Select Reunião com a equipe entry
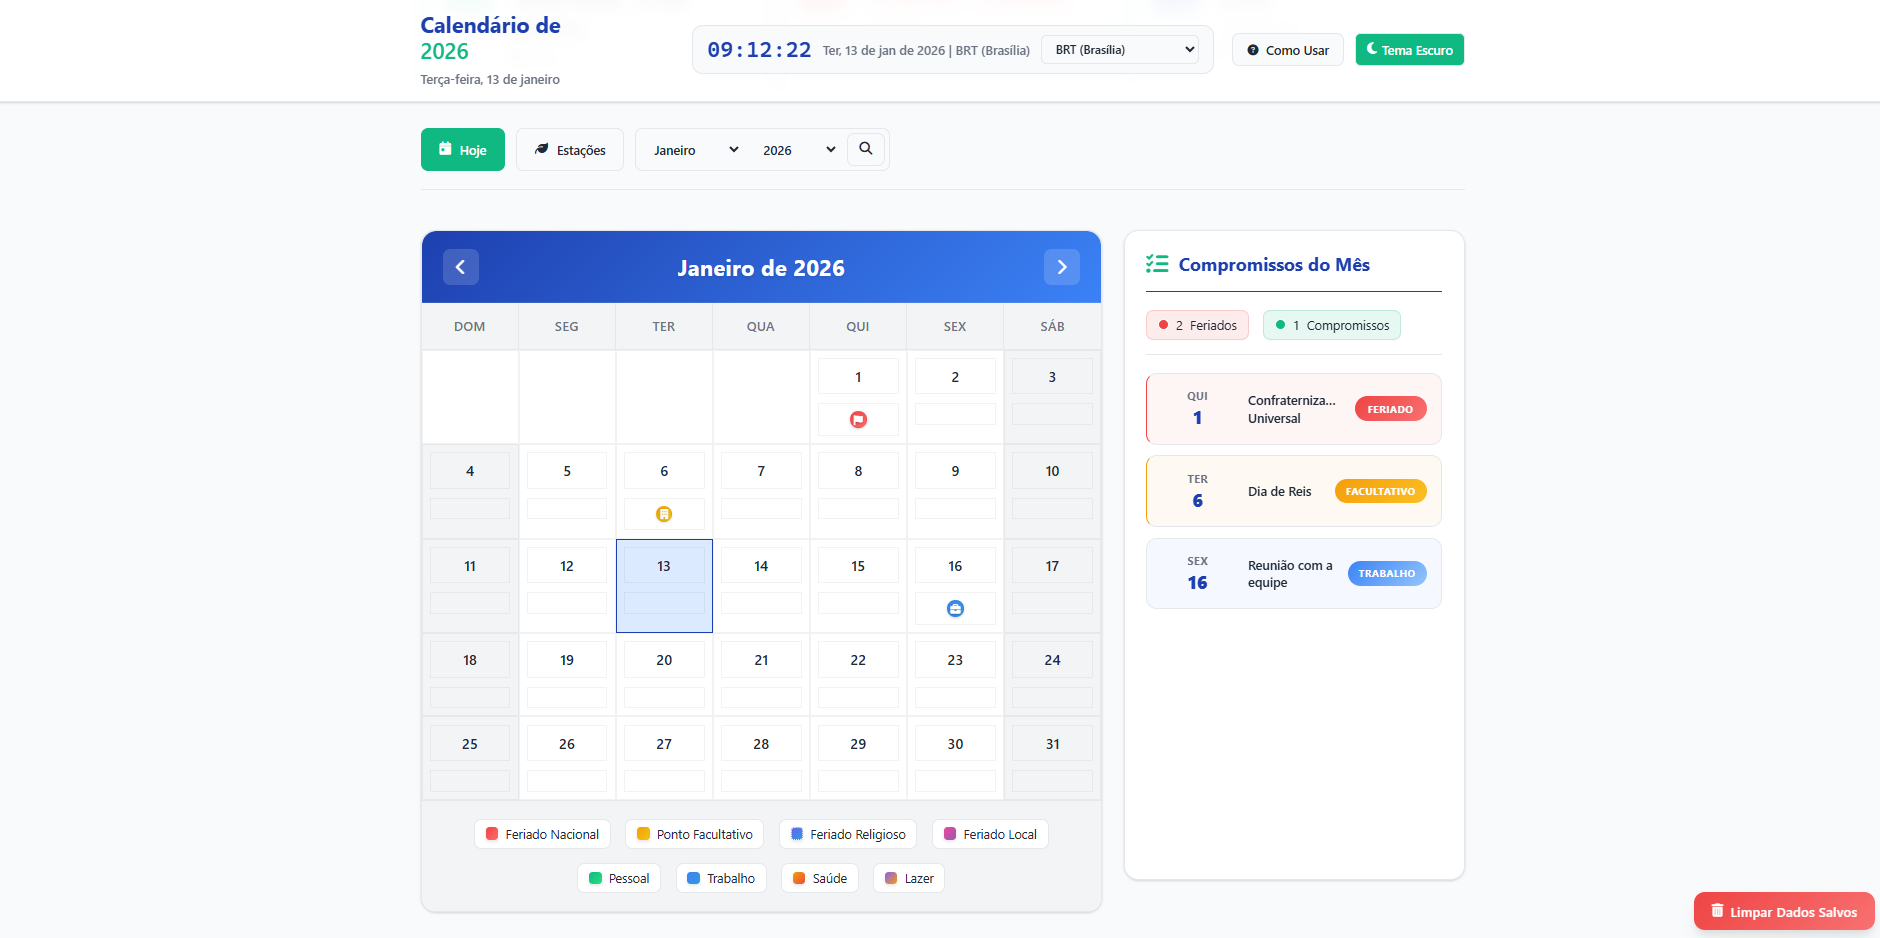 point(1293,574)
